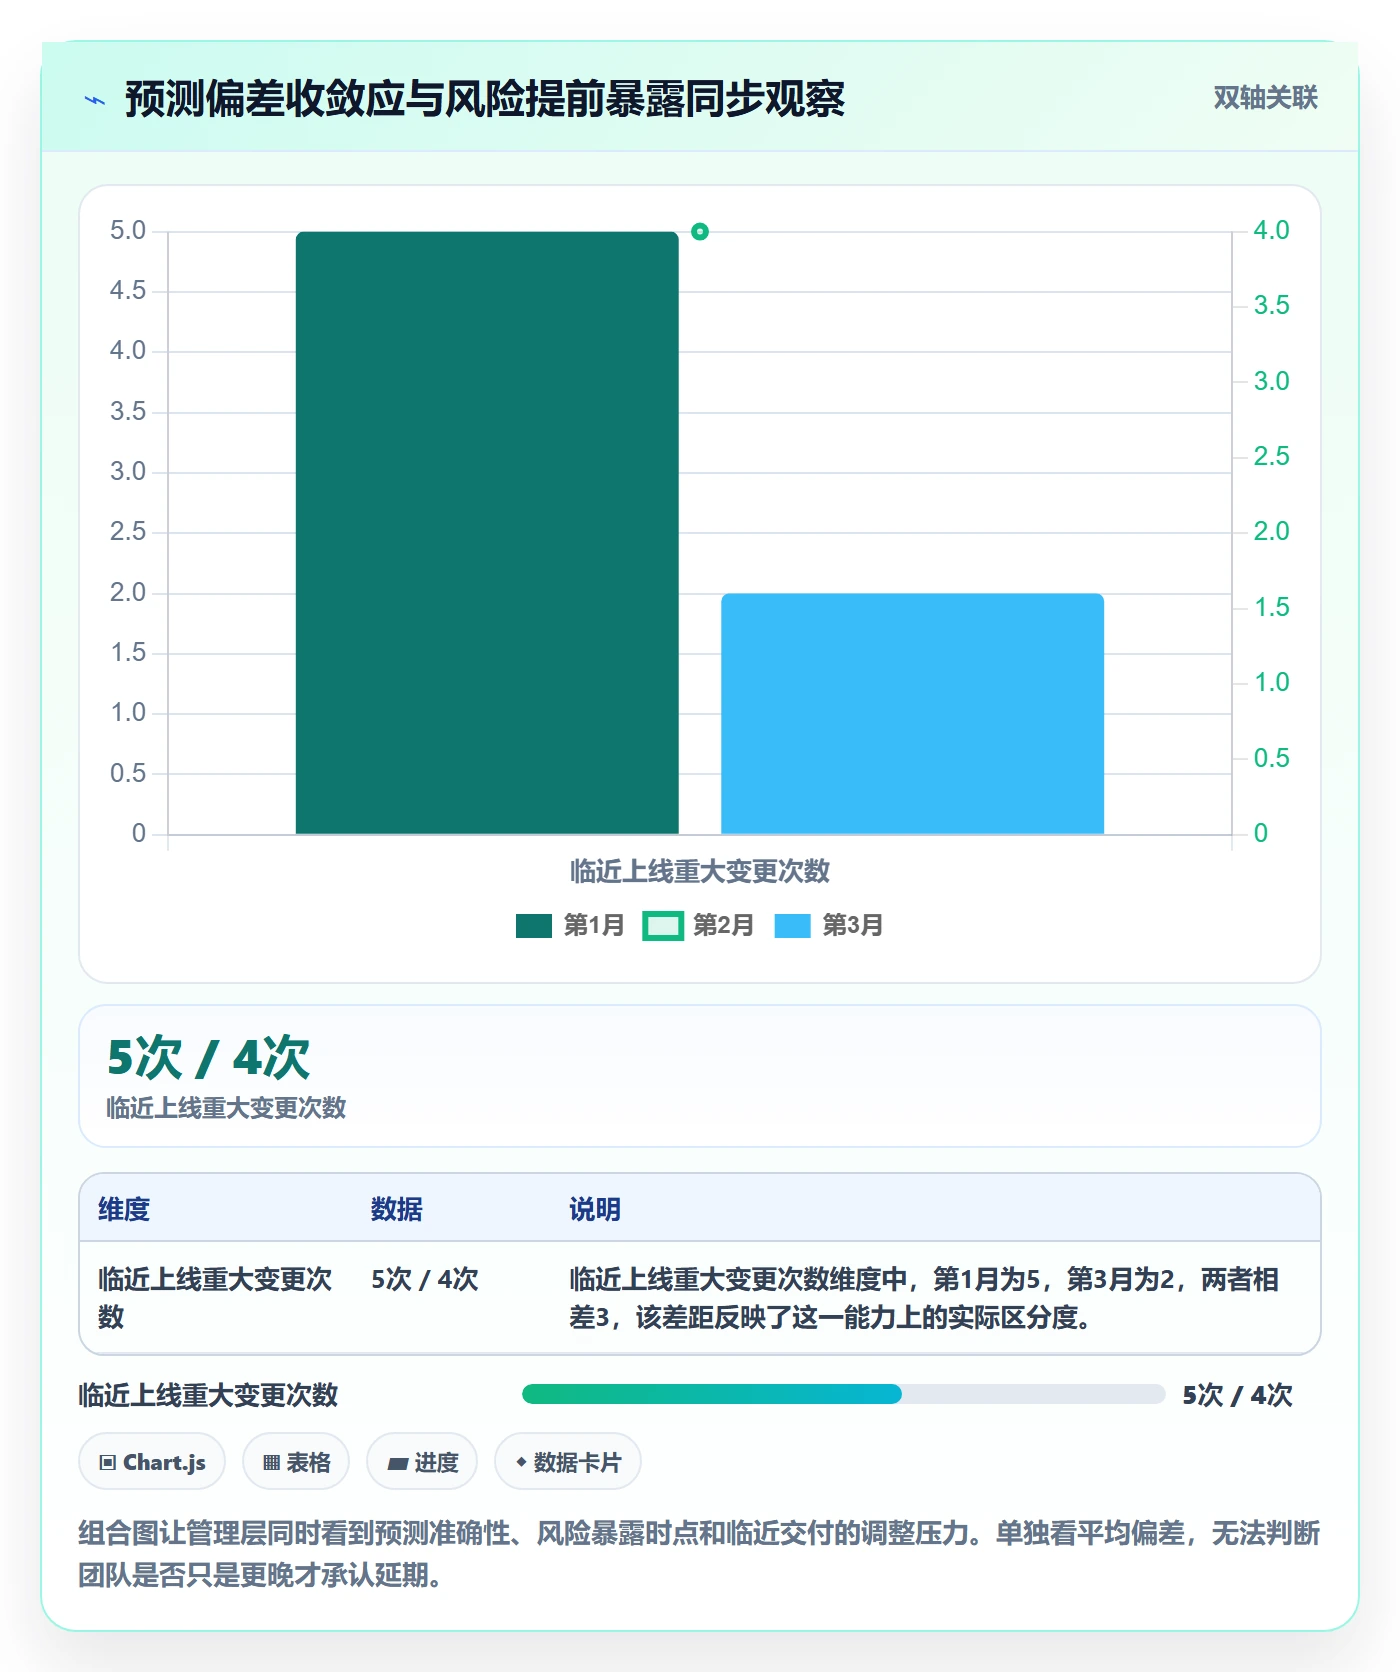Viewport: 1400px width, 1672px height.
Task: Click the lightning bolt icon beside the title
Action: (95, 100)
